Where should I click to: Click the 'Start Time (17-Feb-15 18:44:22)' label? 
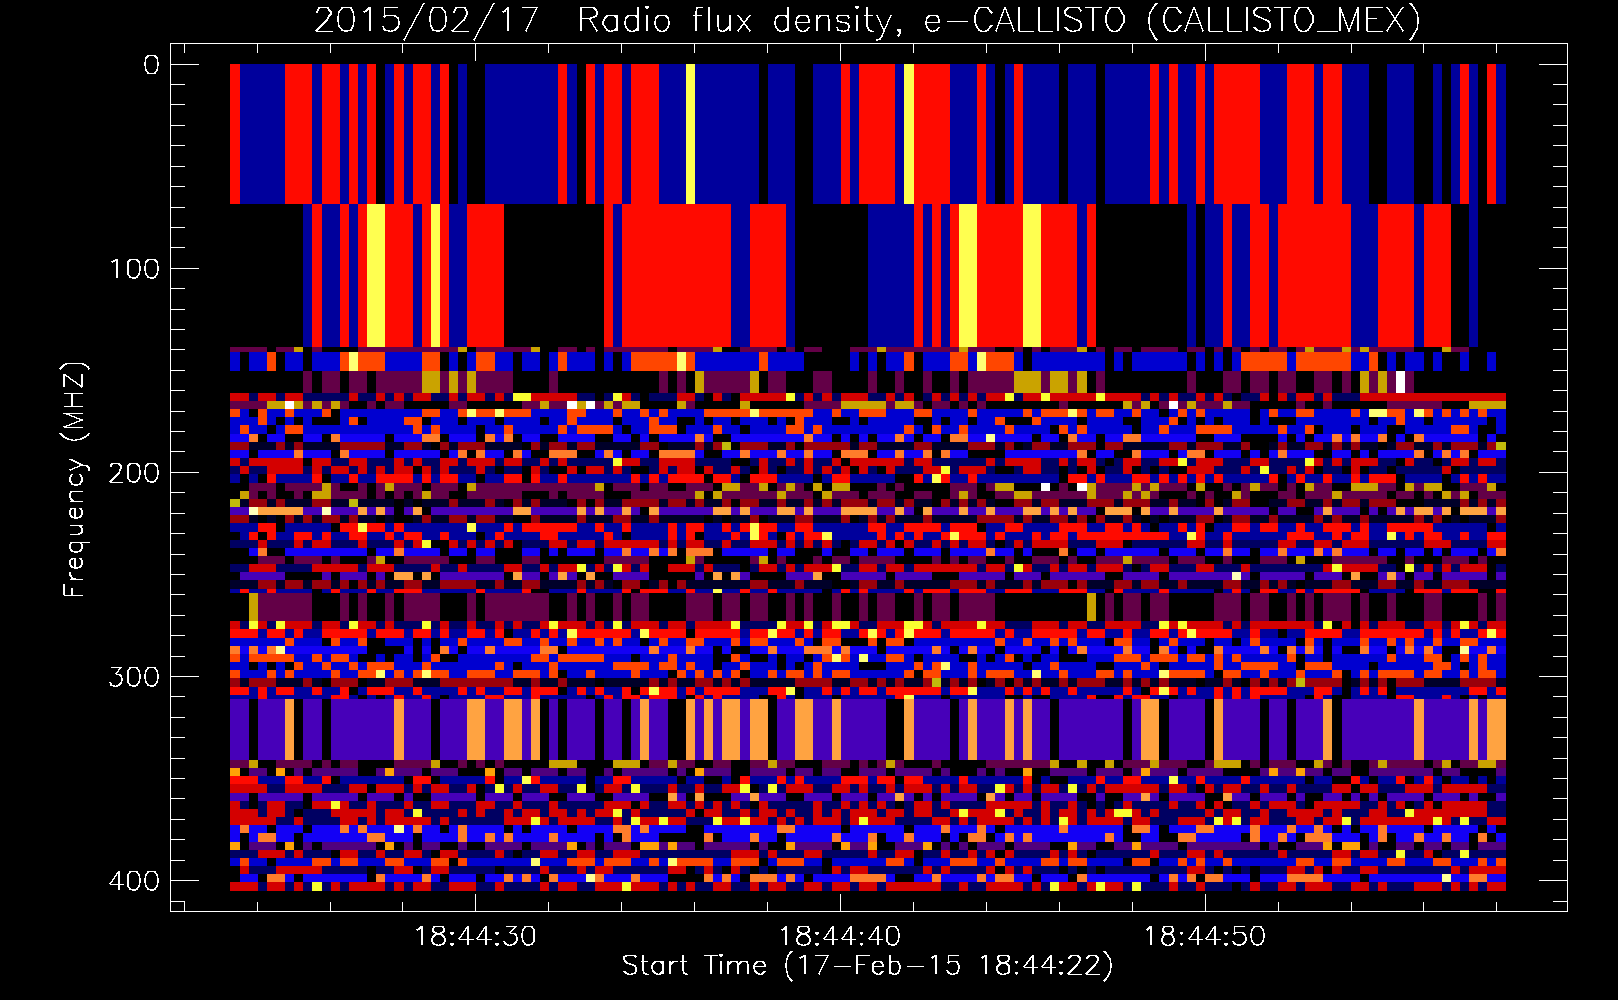867,966
